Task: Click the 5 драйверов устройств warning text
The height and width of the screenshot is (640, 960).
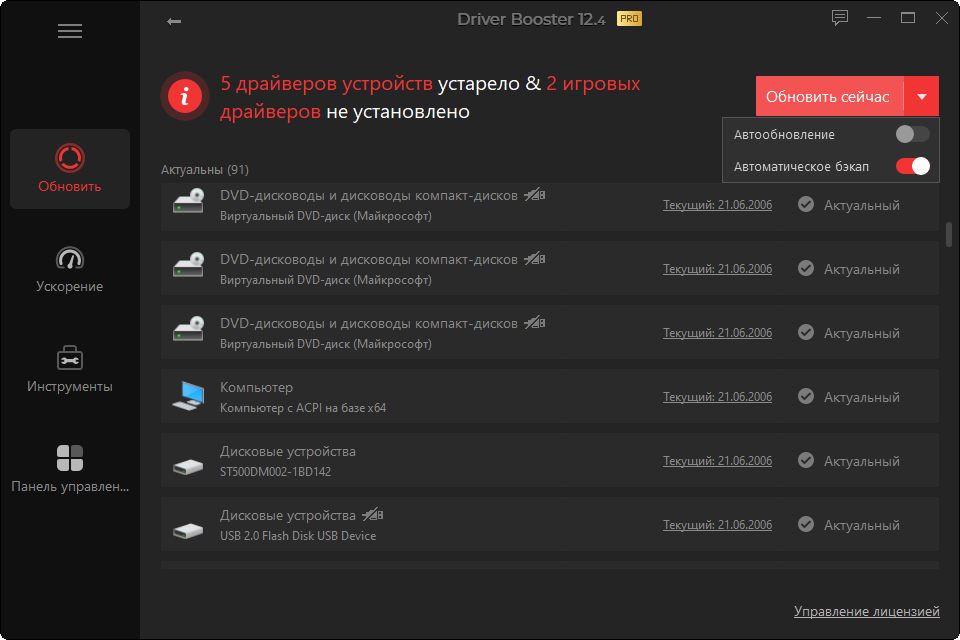Action: (x=326, y=83)
